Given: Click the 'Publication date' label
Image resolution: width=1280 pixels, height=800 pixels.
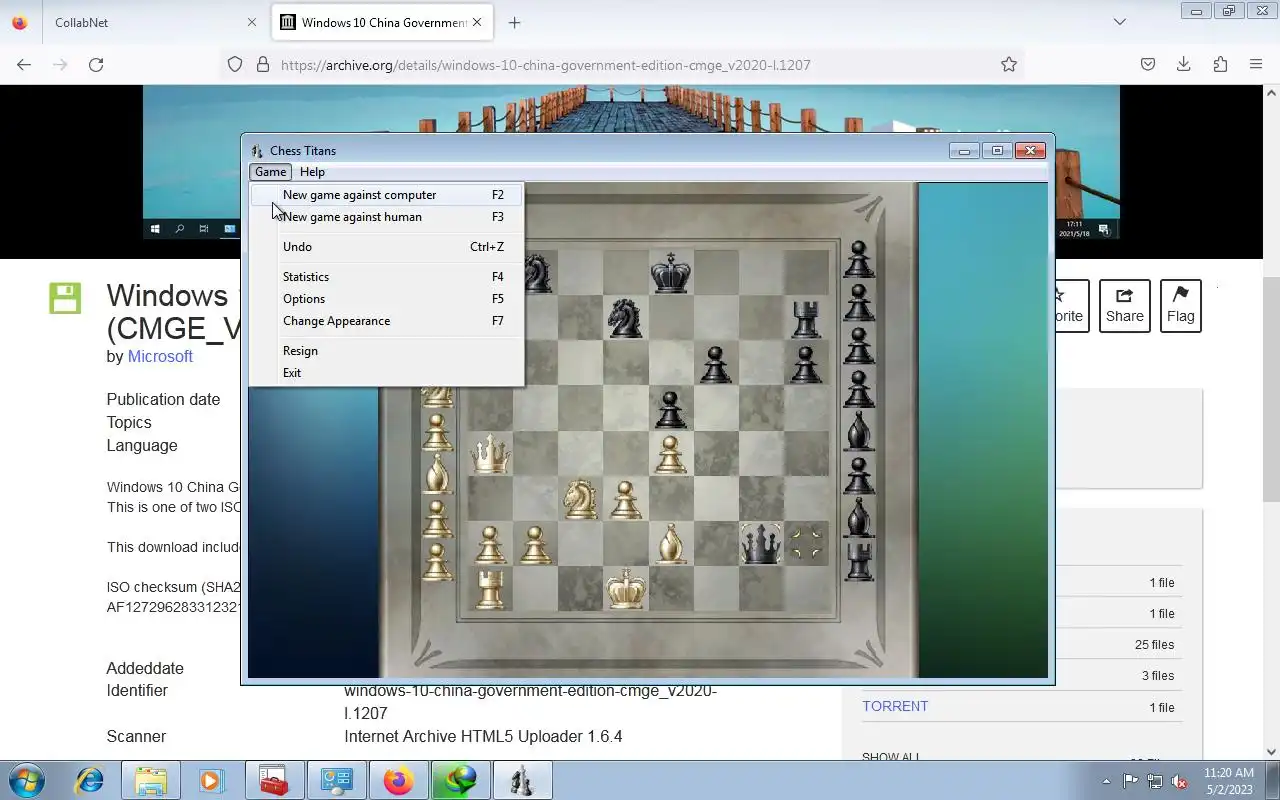Looking at the screenshot, I should [x=163, y=399].
